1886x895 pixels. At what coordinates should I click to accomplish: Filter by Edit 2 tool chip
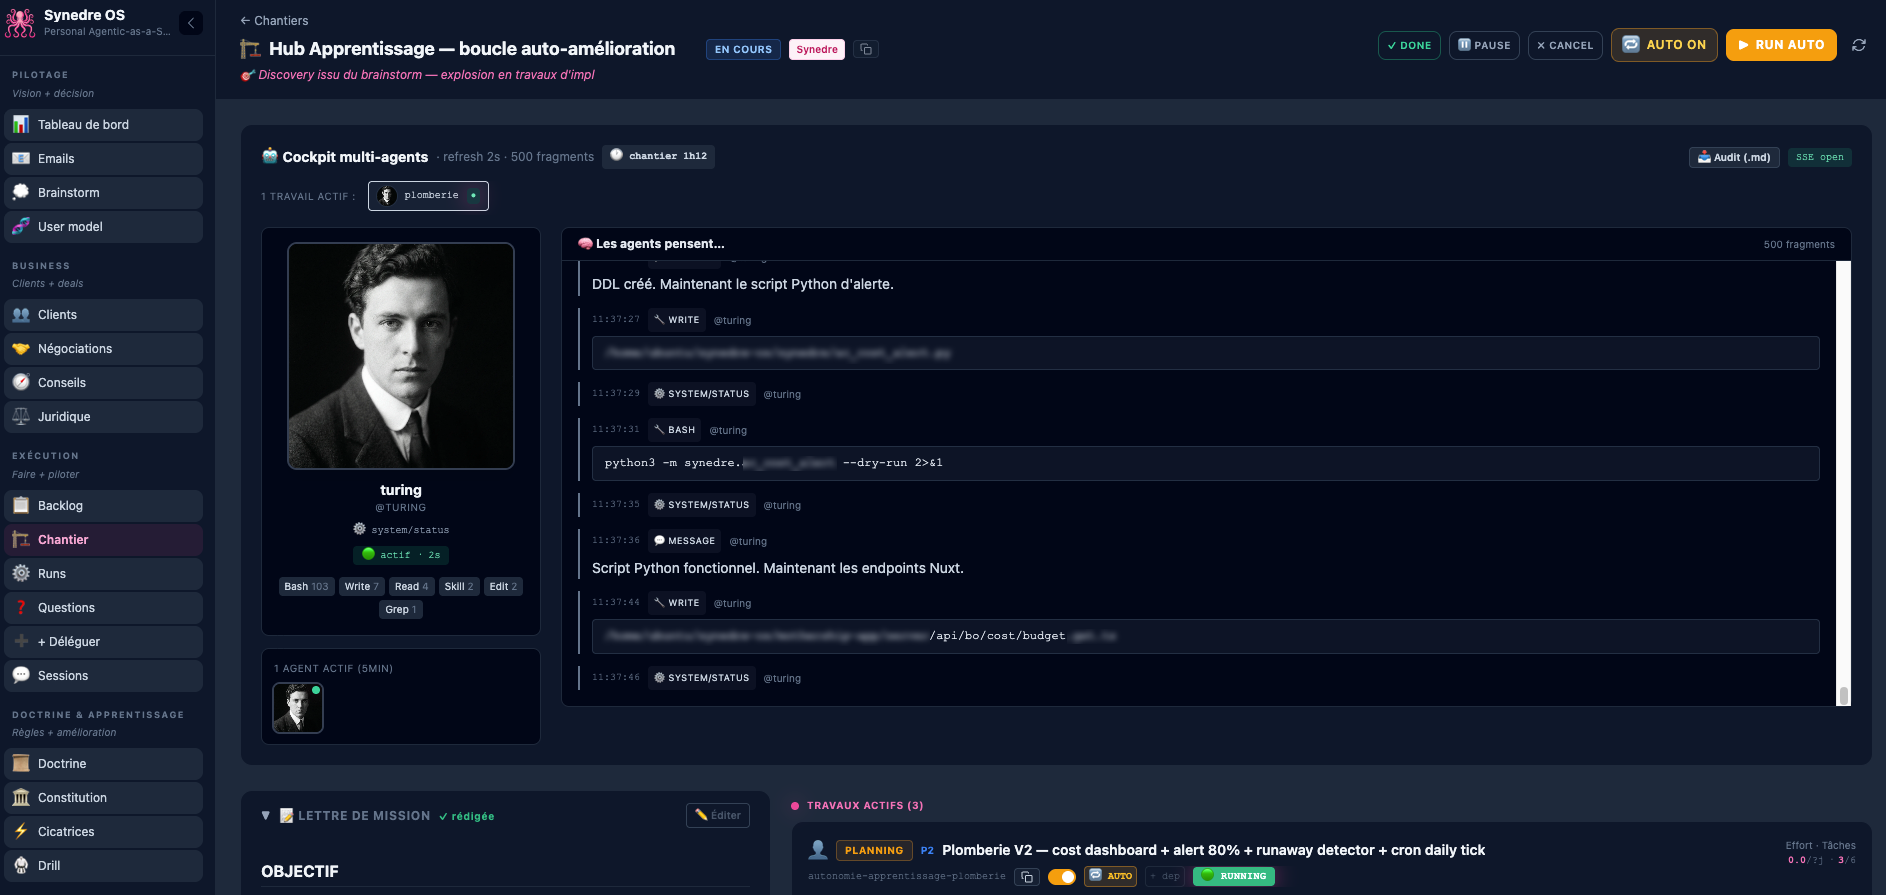tap(503, 587)
